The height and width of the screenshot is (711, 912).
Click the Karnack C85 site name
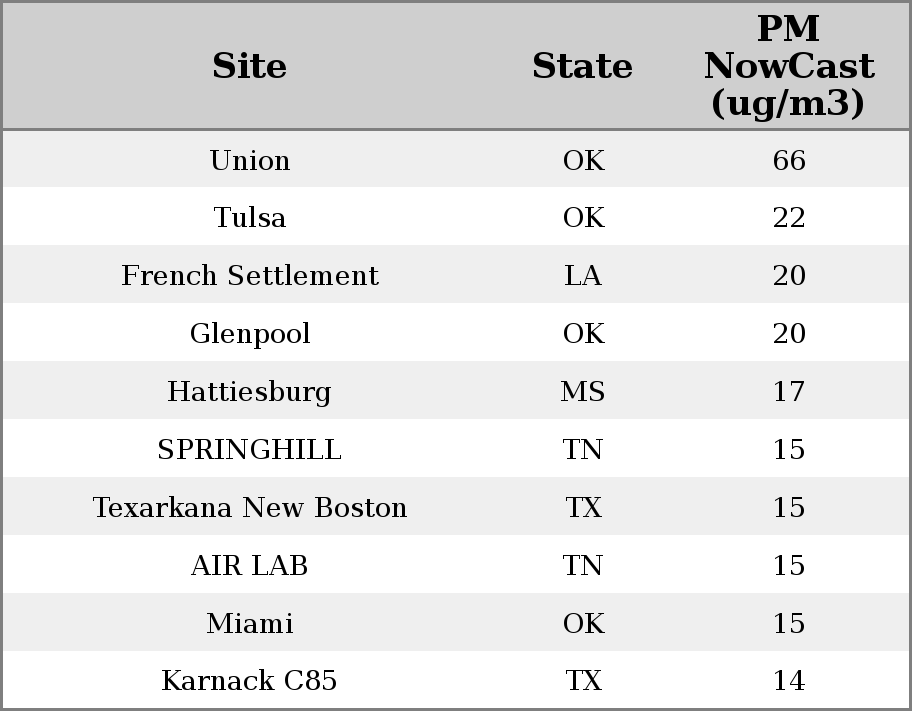pos(250,681)
